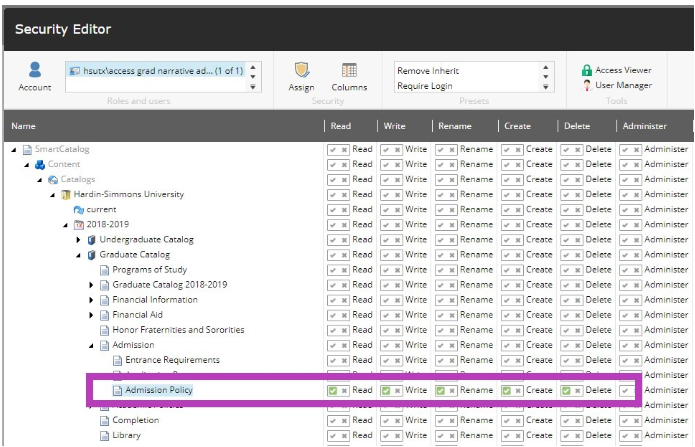
Task: Open the User Manager tool link
Action: 623,85
